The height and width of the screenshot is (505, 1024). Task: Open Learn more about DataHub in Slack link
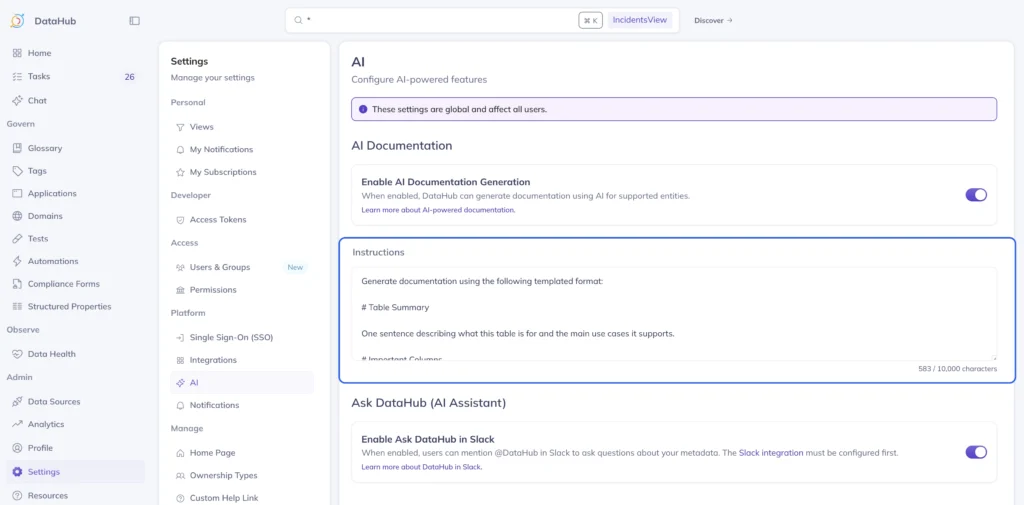421,466
